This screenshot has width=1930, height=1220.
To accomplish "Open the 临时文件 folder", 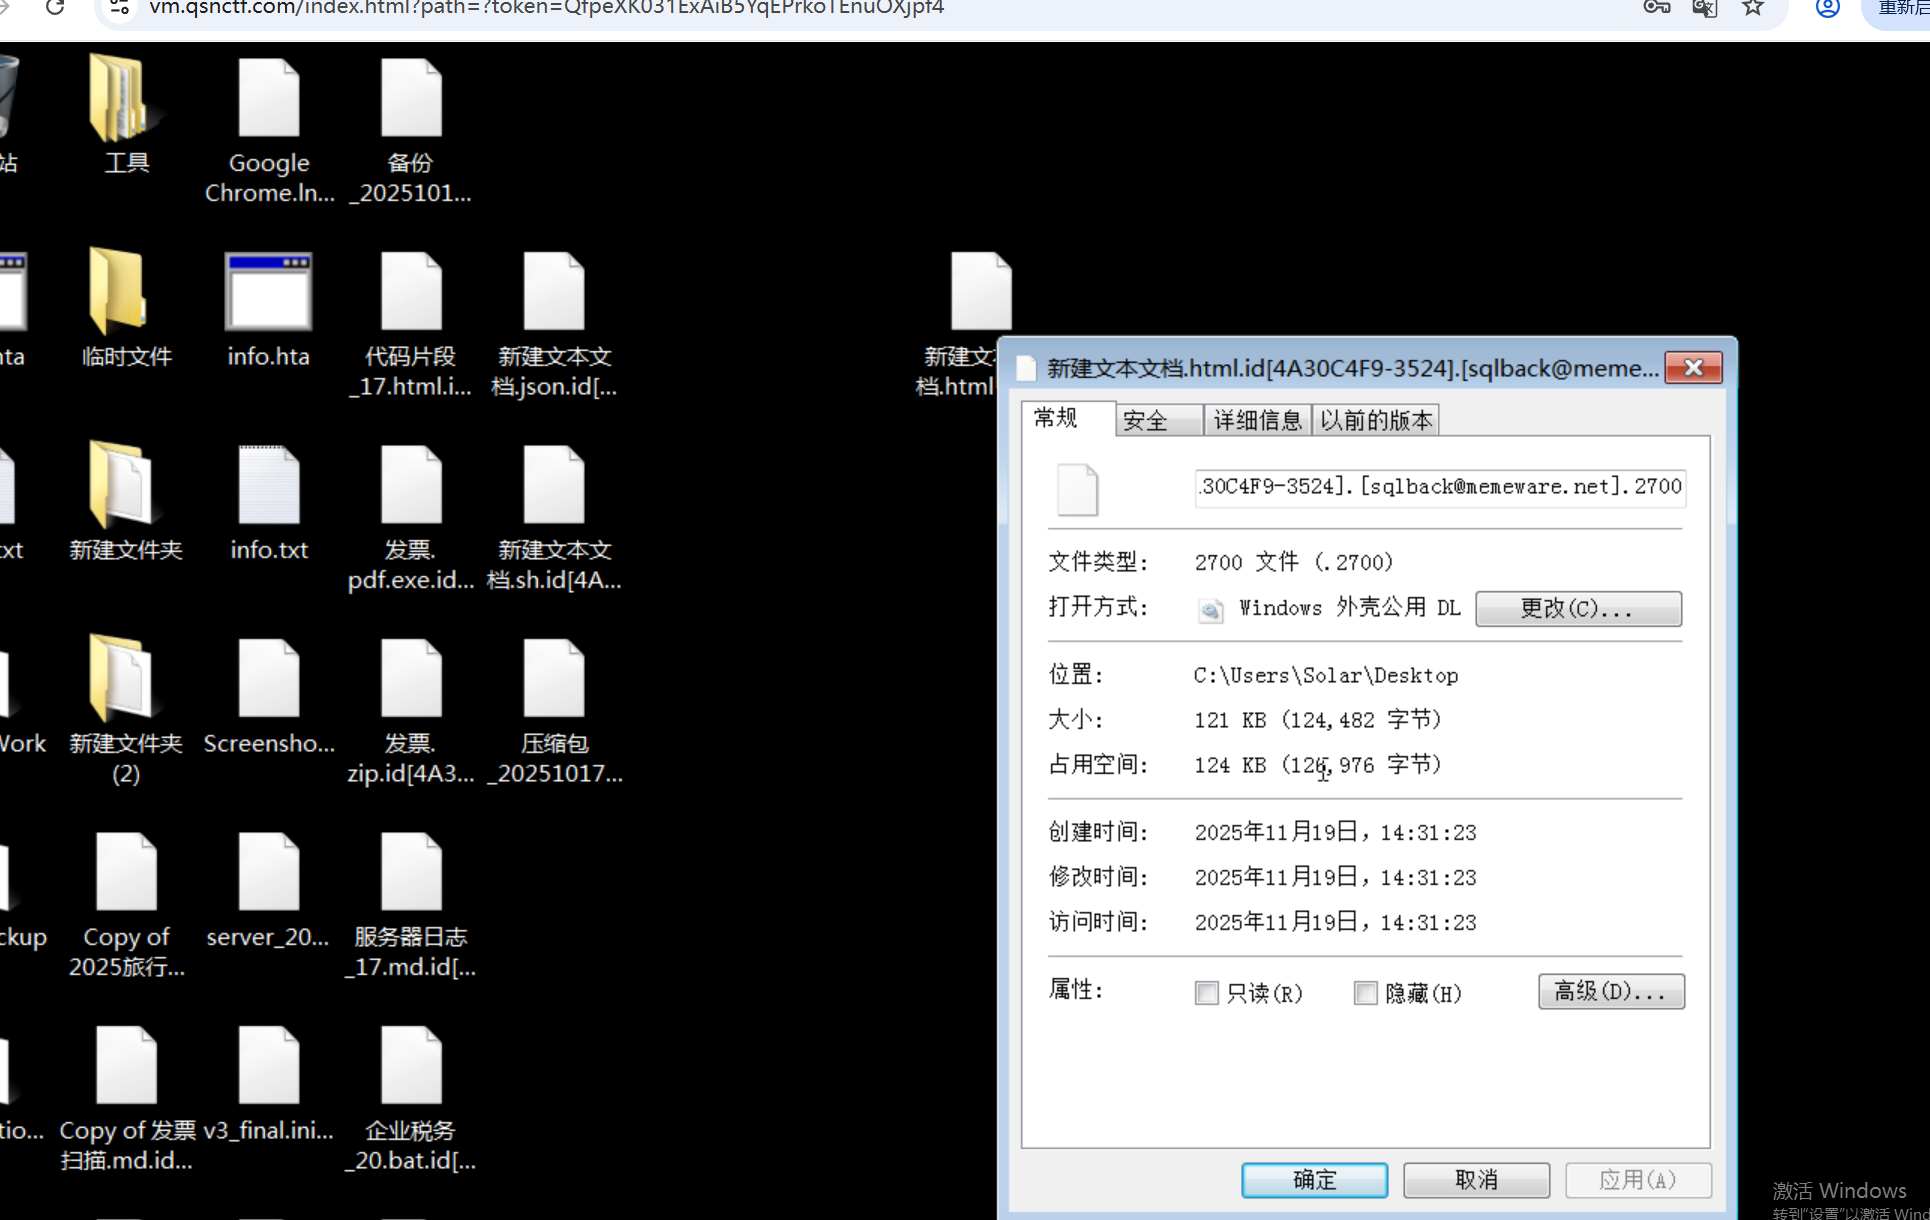I will tap(119, 293).
